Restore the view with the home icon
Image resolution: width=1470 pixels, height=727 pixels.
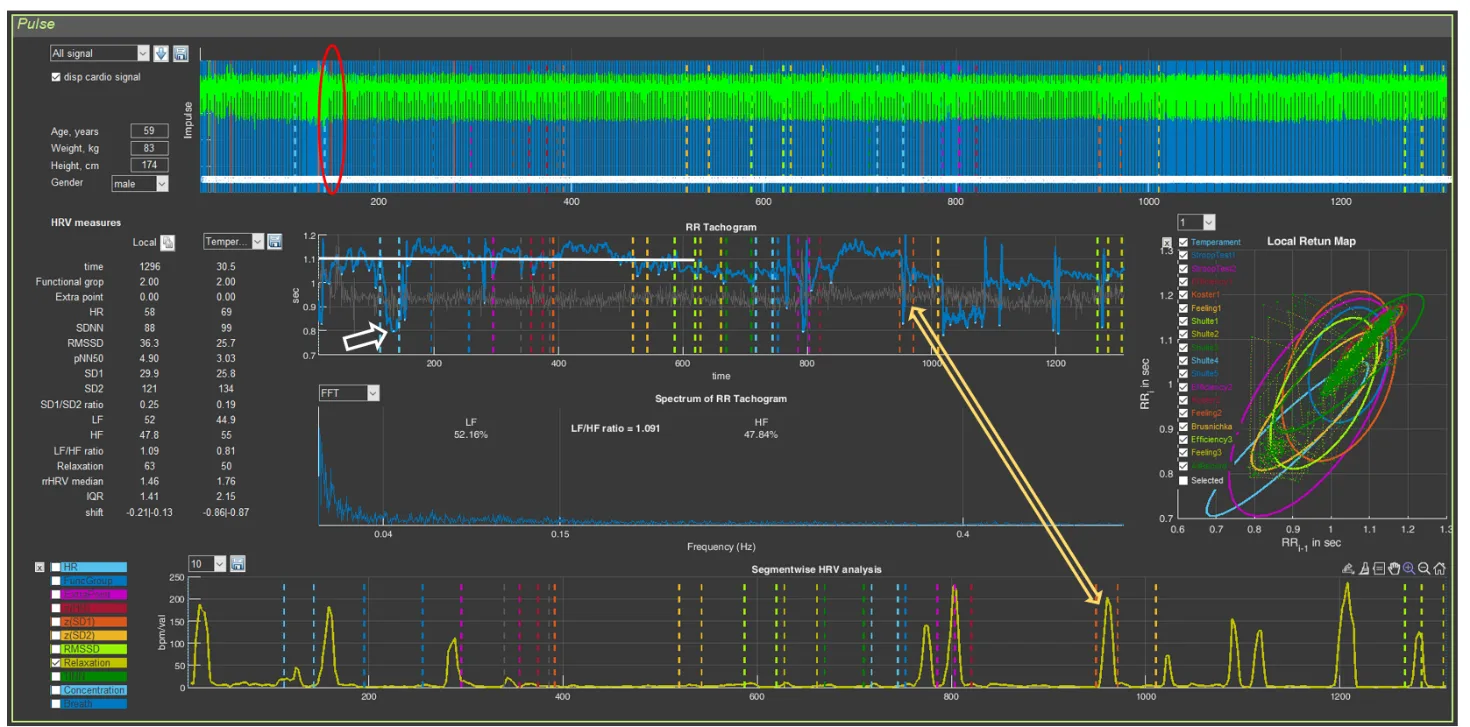pos(1439,568)
